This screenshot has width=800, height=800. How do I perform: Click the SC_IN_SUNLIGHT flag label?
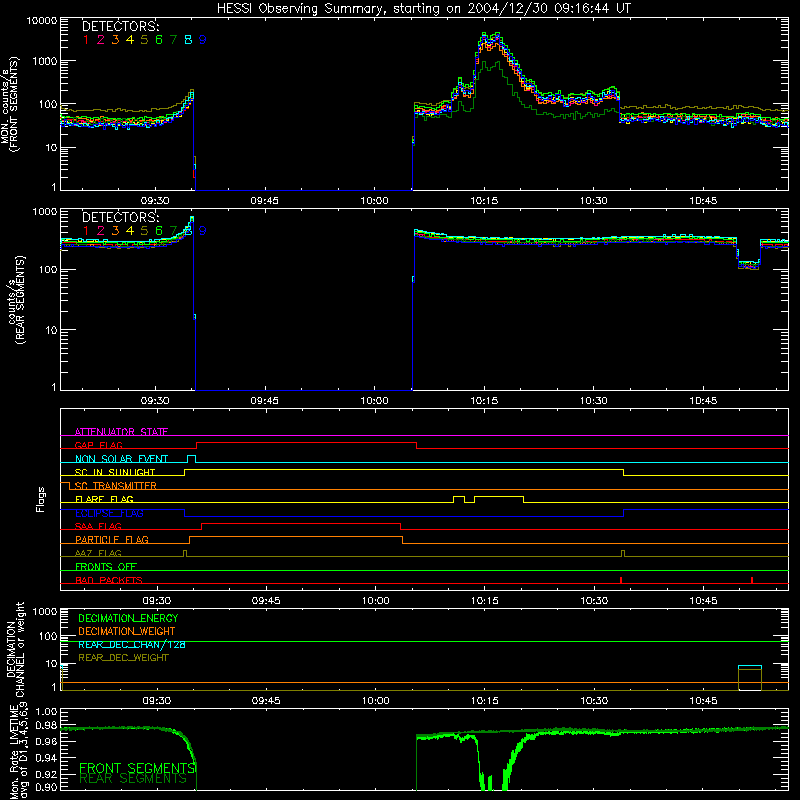coord(115,472)
